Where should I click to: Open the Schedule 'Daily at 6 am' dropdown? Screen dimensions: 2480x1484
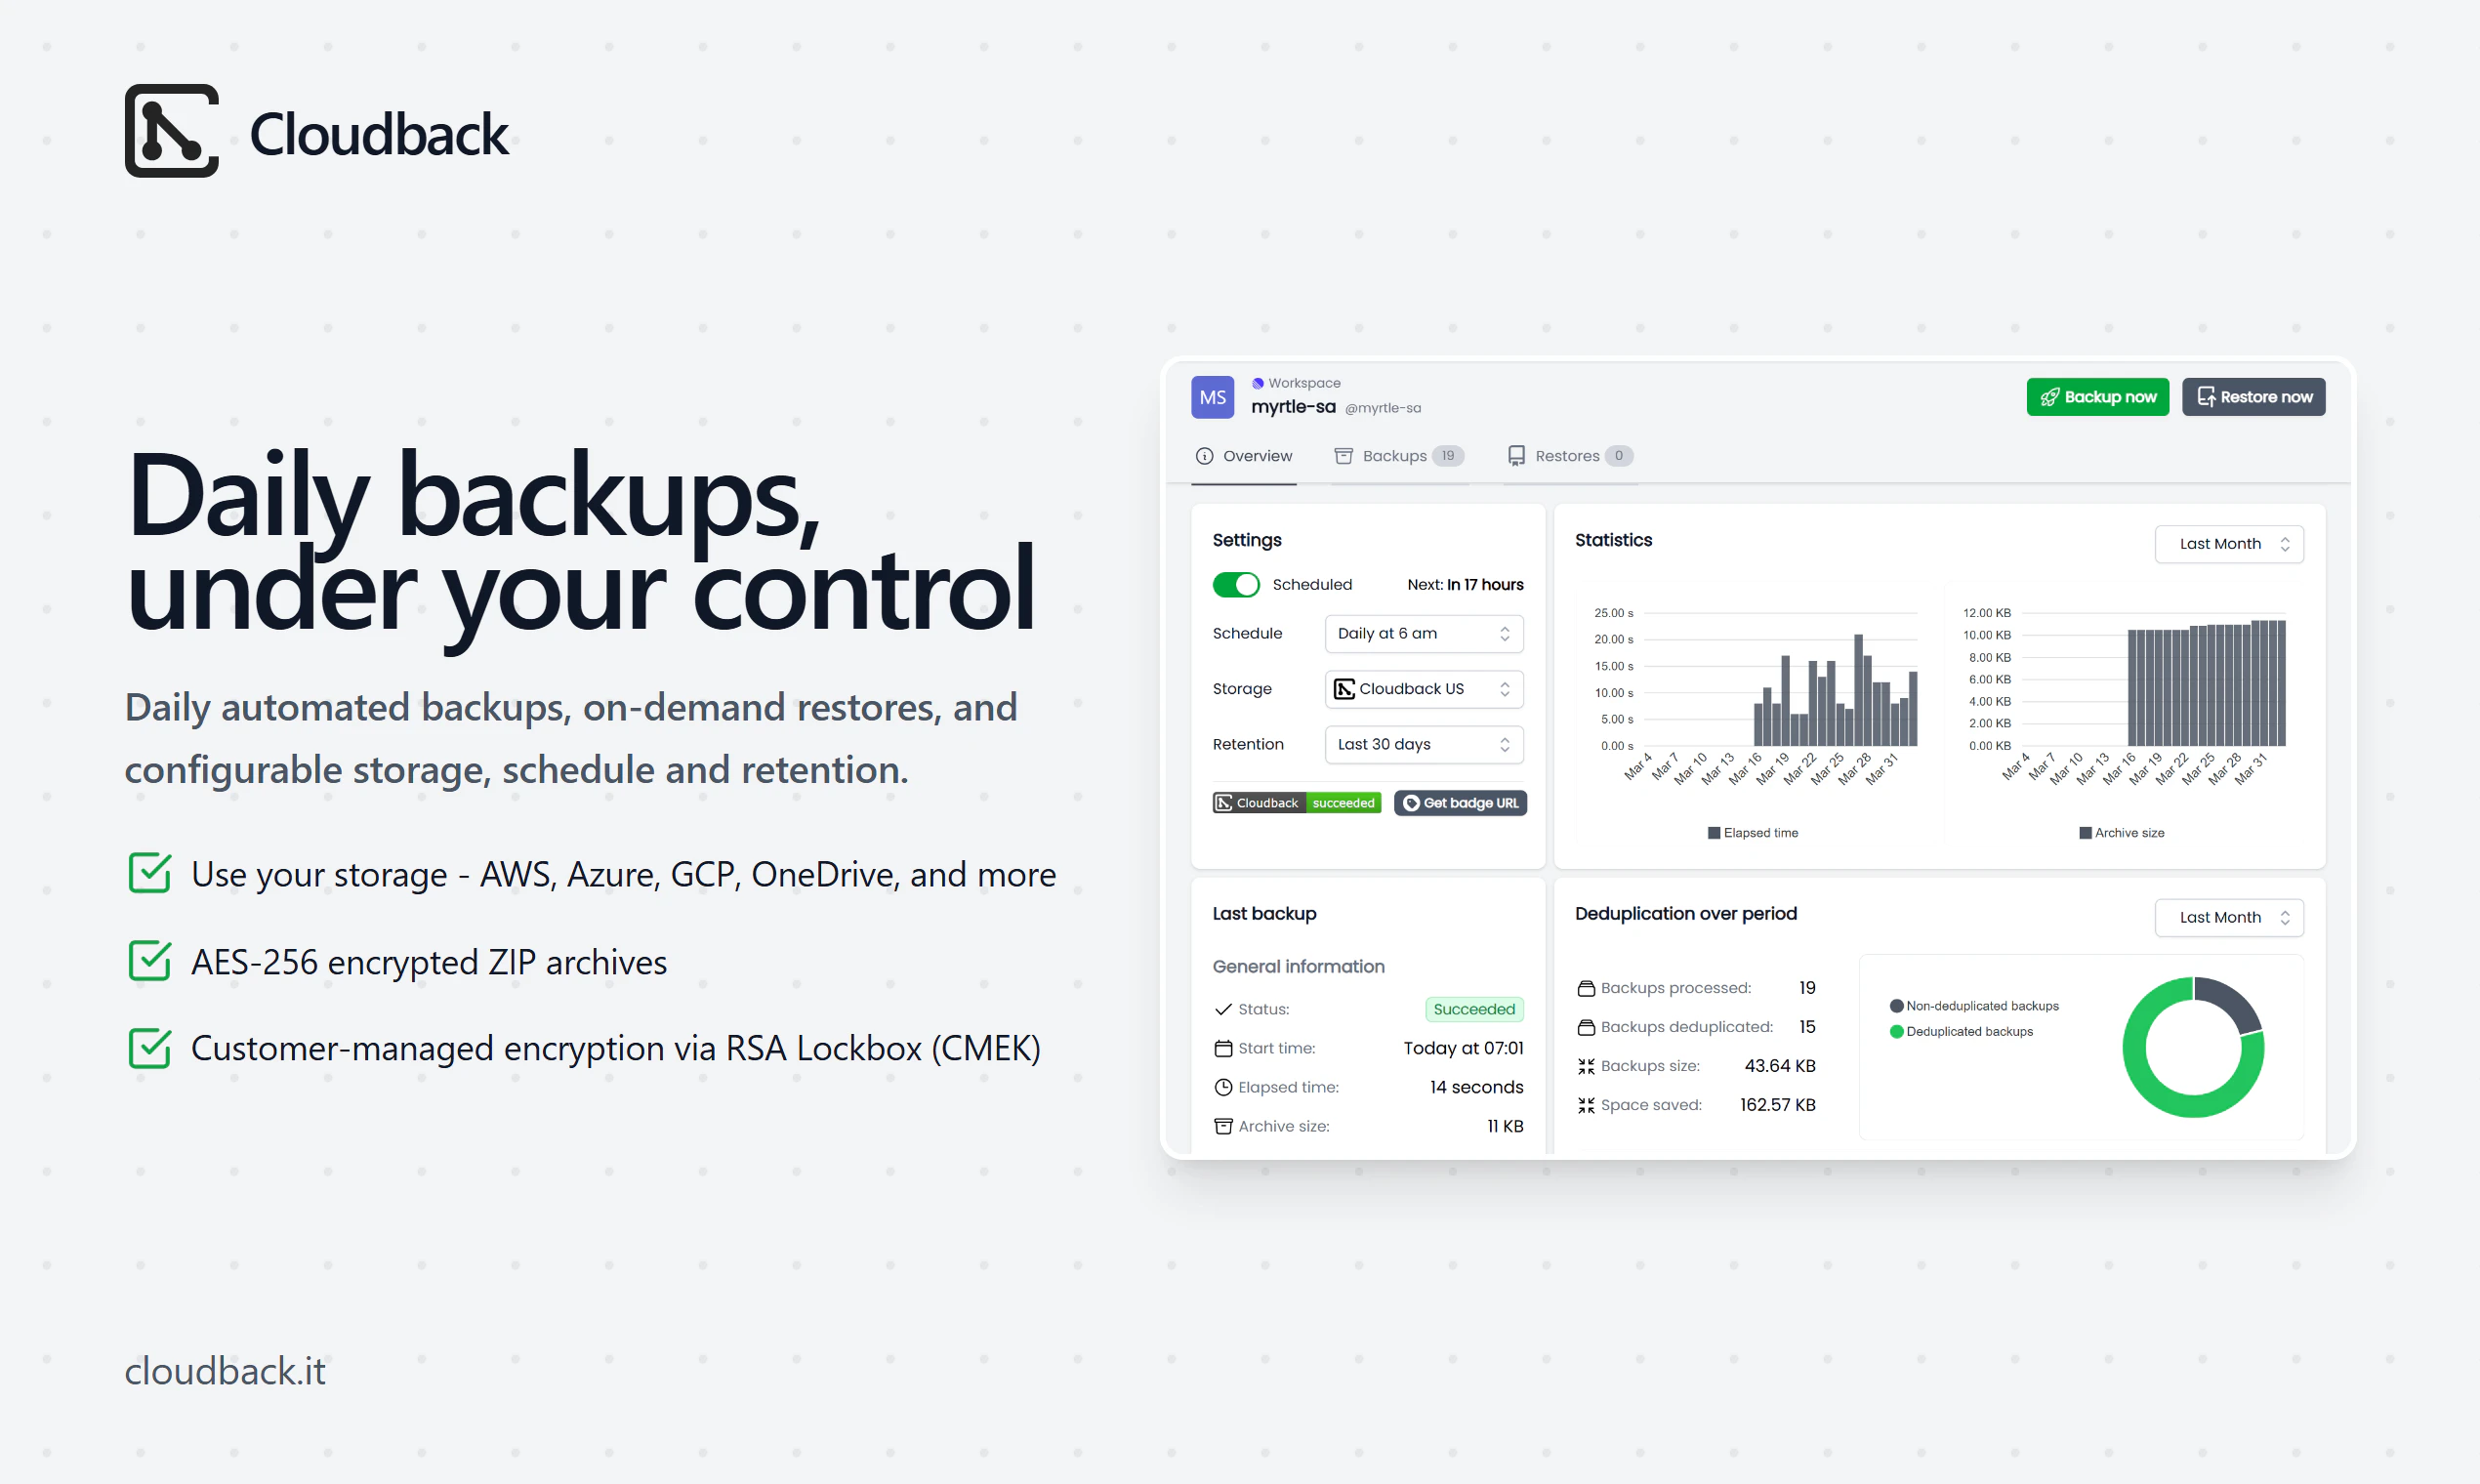pos(1423,633)
